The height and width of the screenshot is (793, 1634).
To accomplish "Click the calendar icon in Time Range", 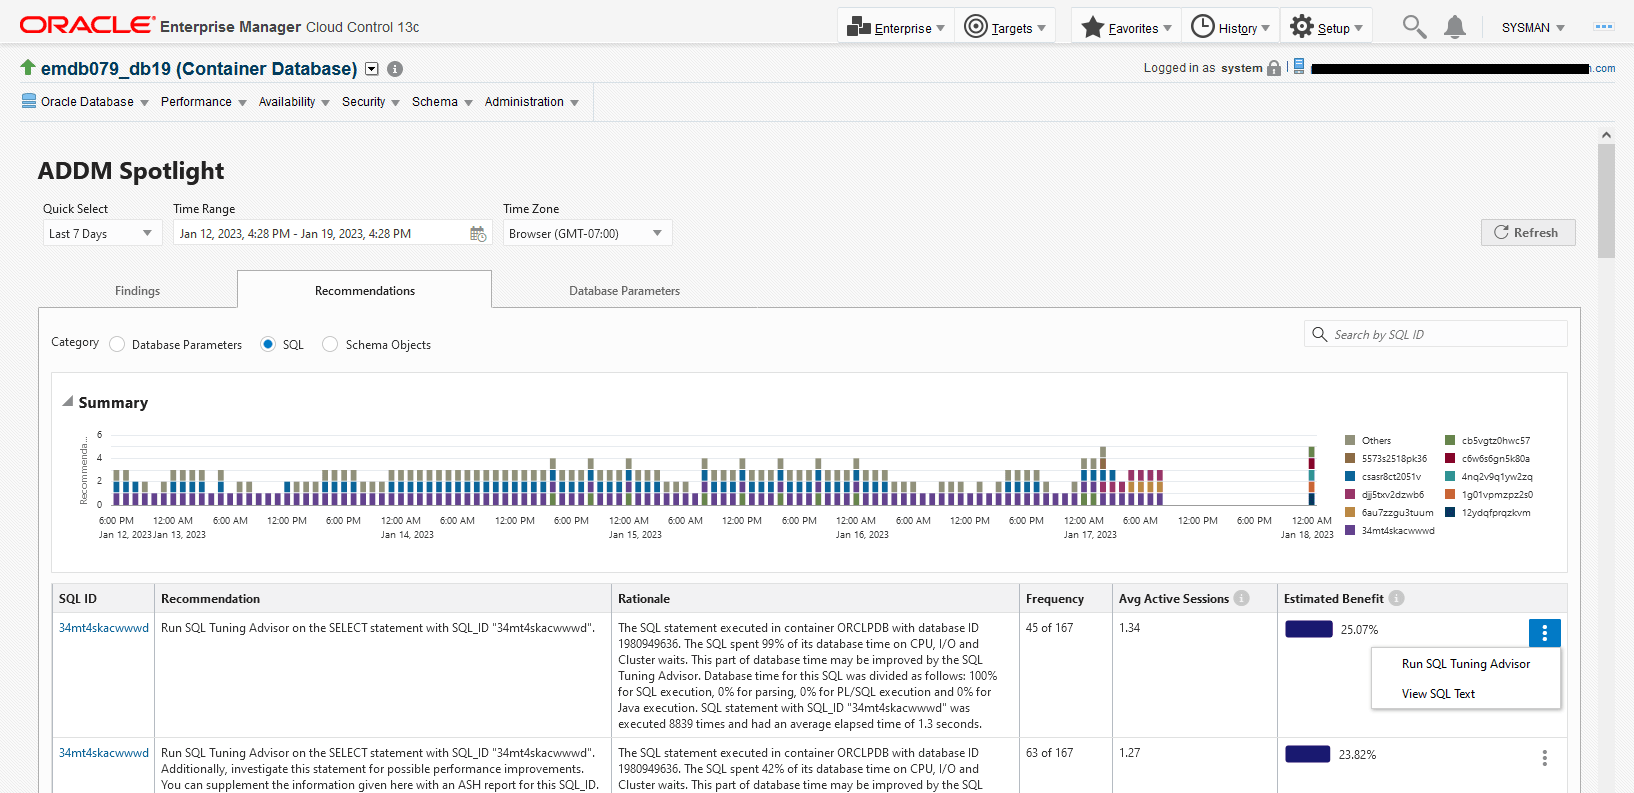I will (x=478, y=234).
